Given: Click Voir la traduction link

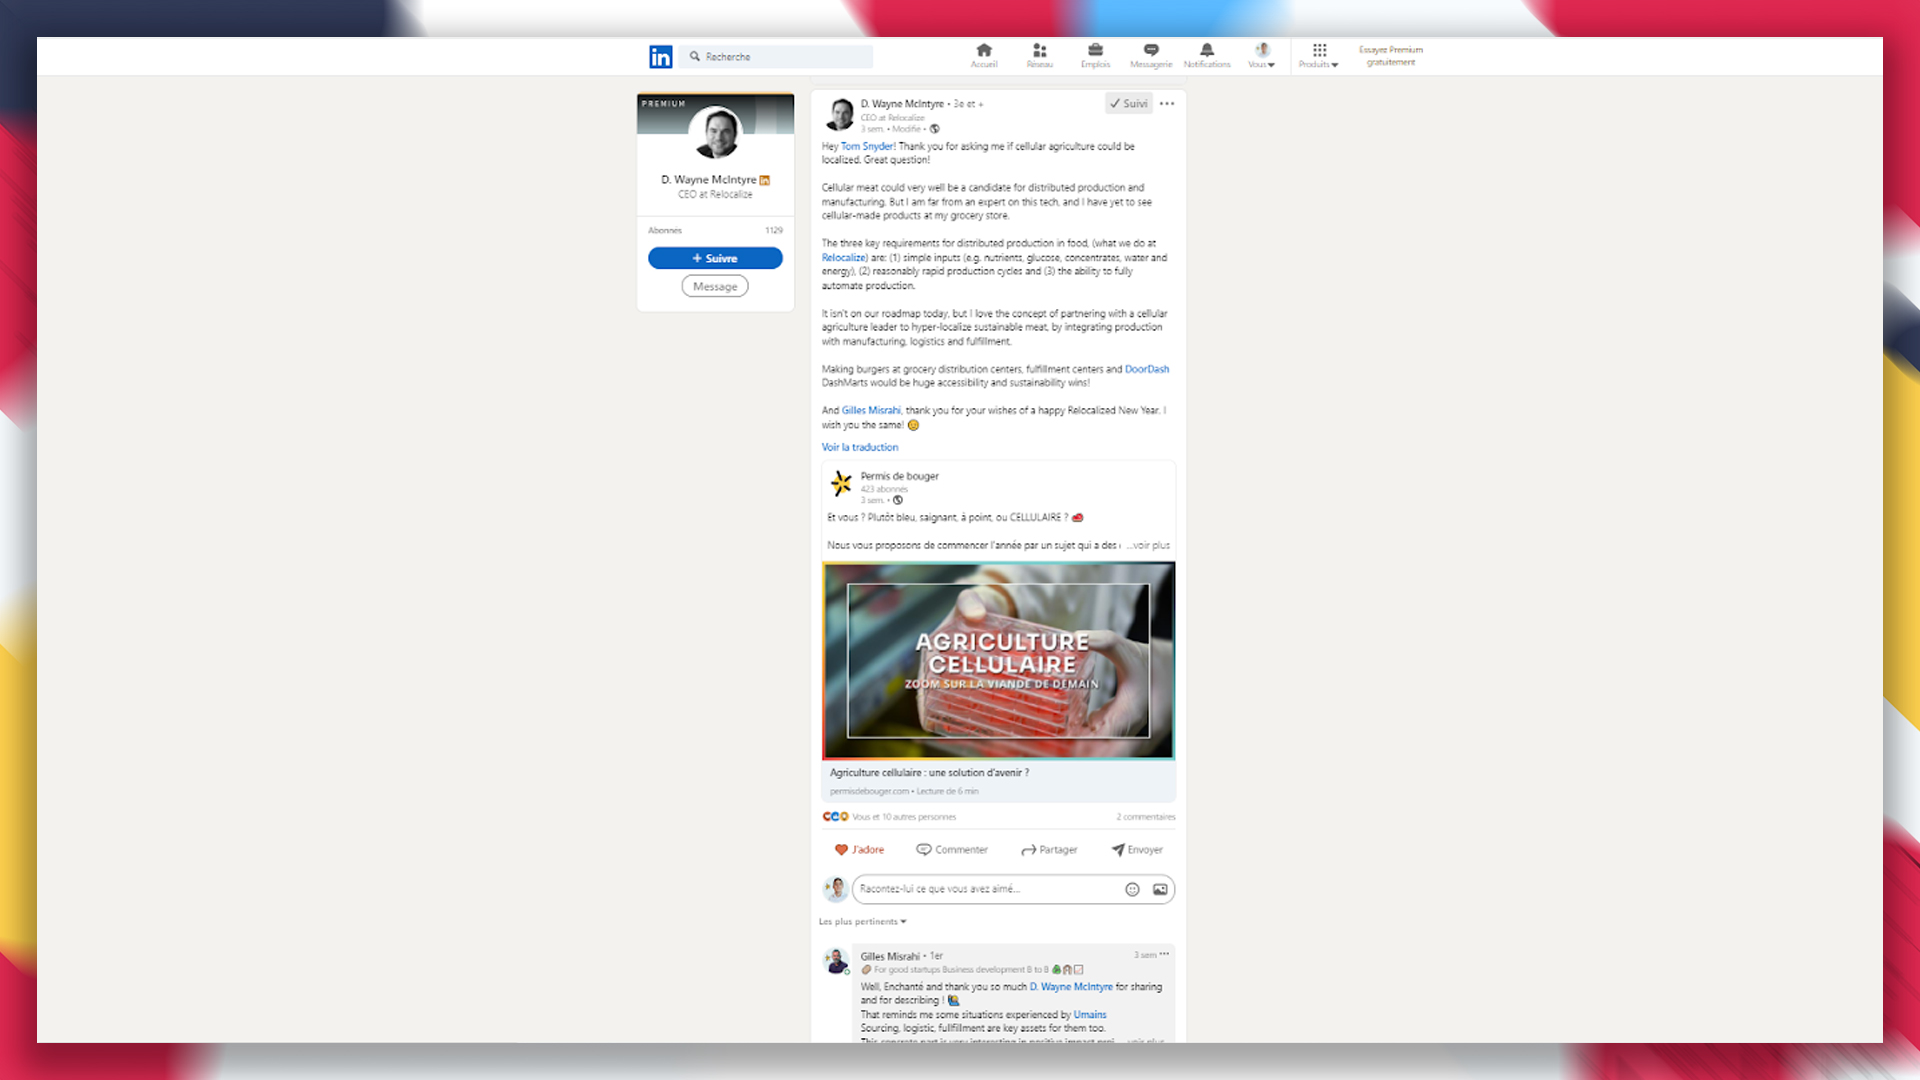Looking at the screenshot, I should tap(860, 447).
